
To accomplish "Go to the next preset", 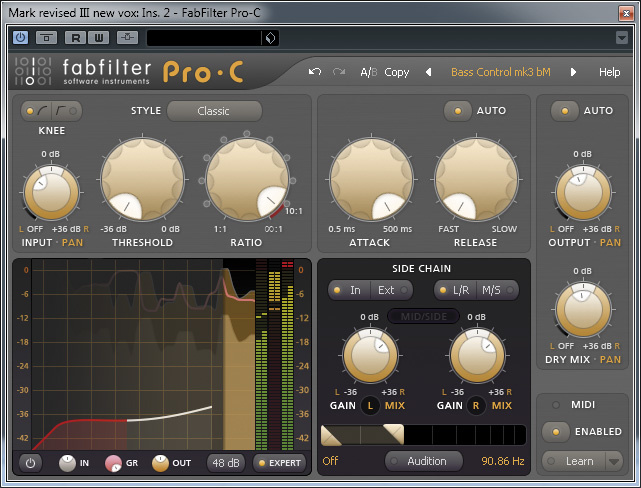I will 573,72.
